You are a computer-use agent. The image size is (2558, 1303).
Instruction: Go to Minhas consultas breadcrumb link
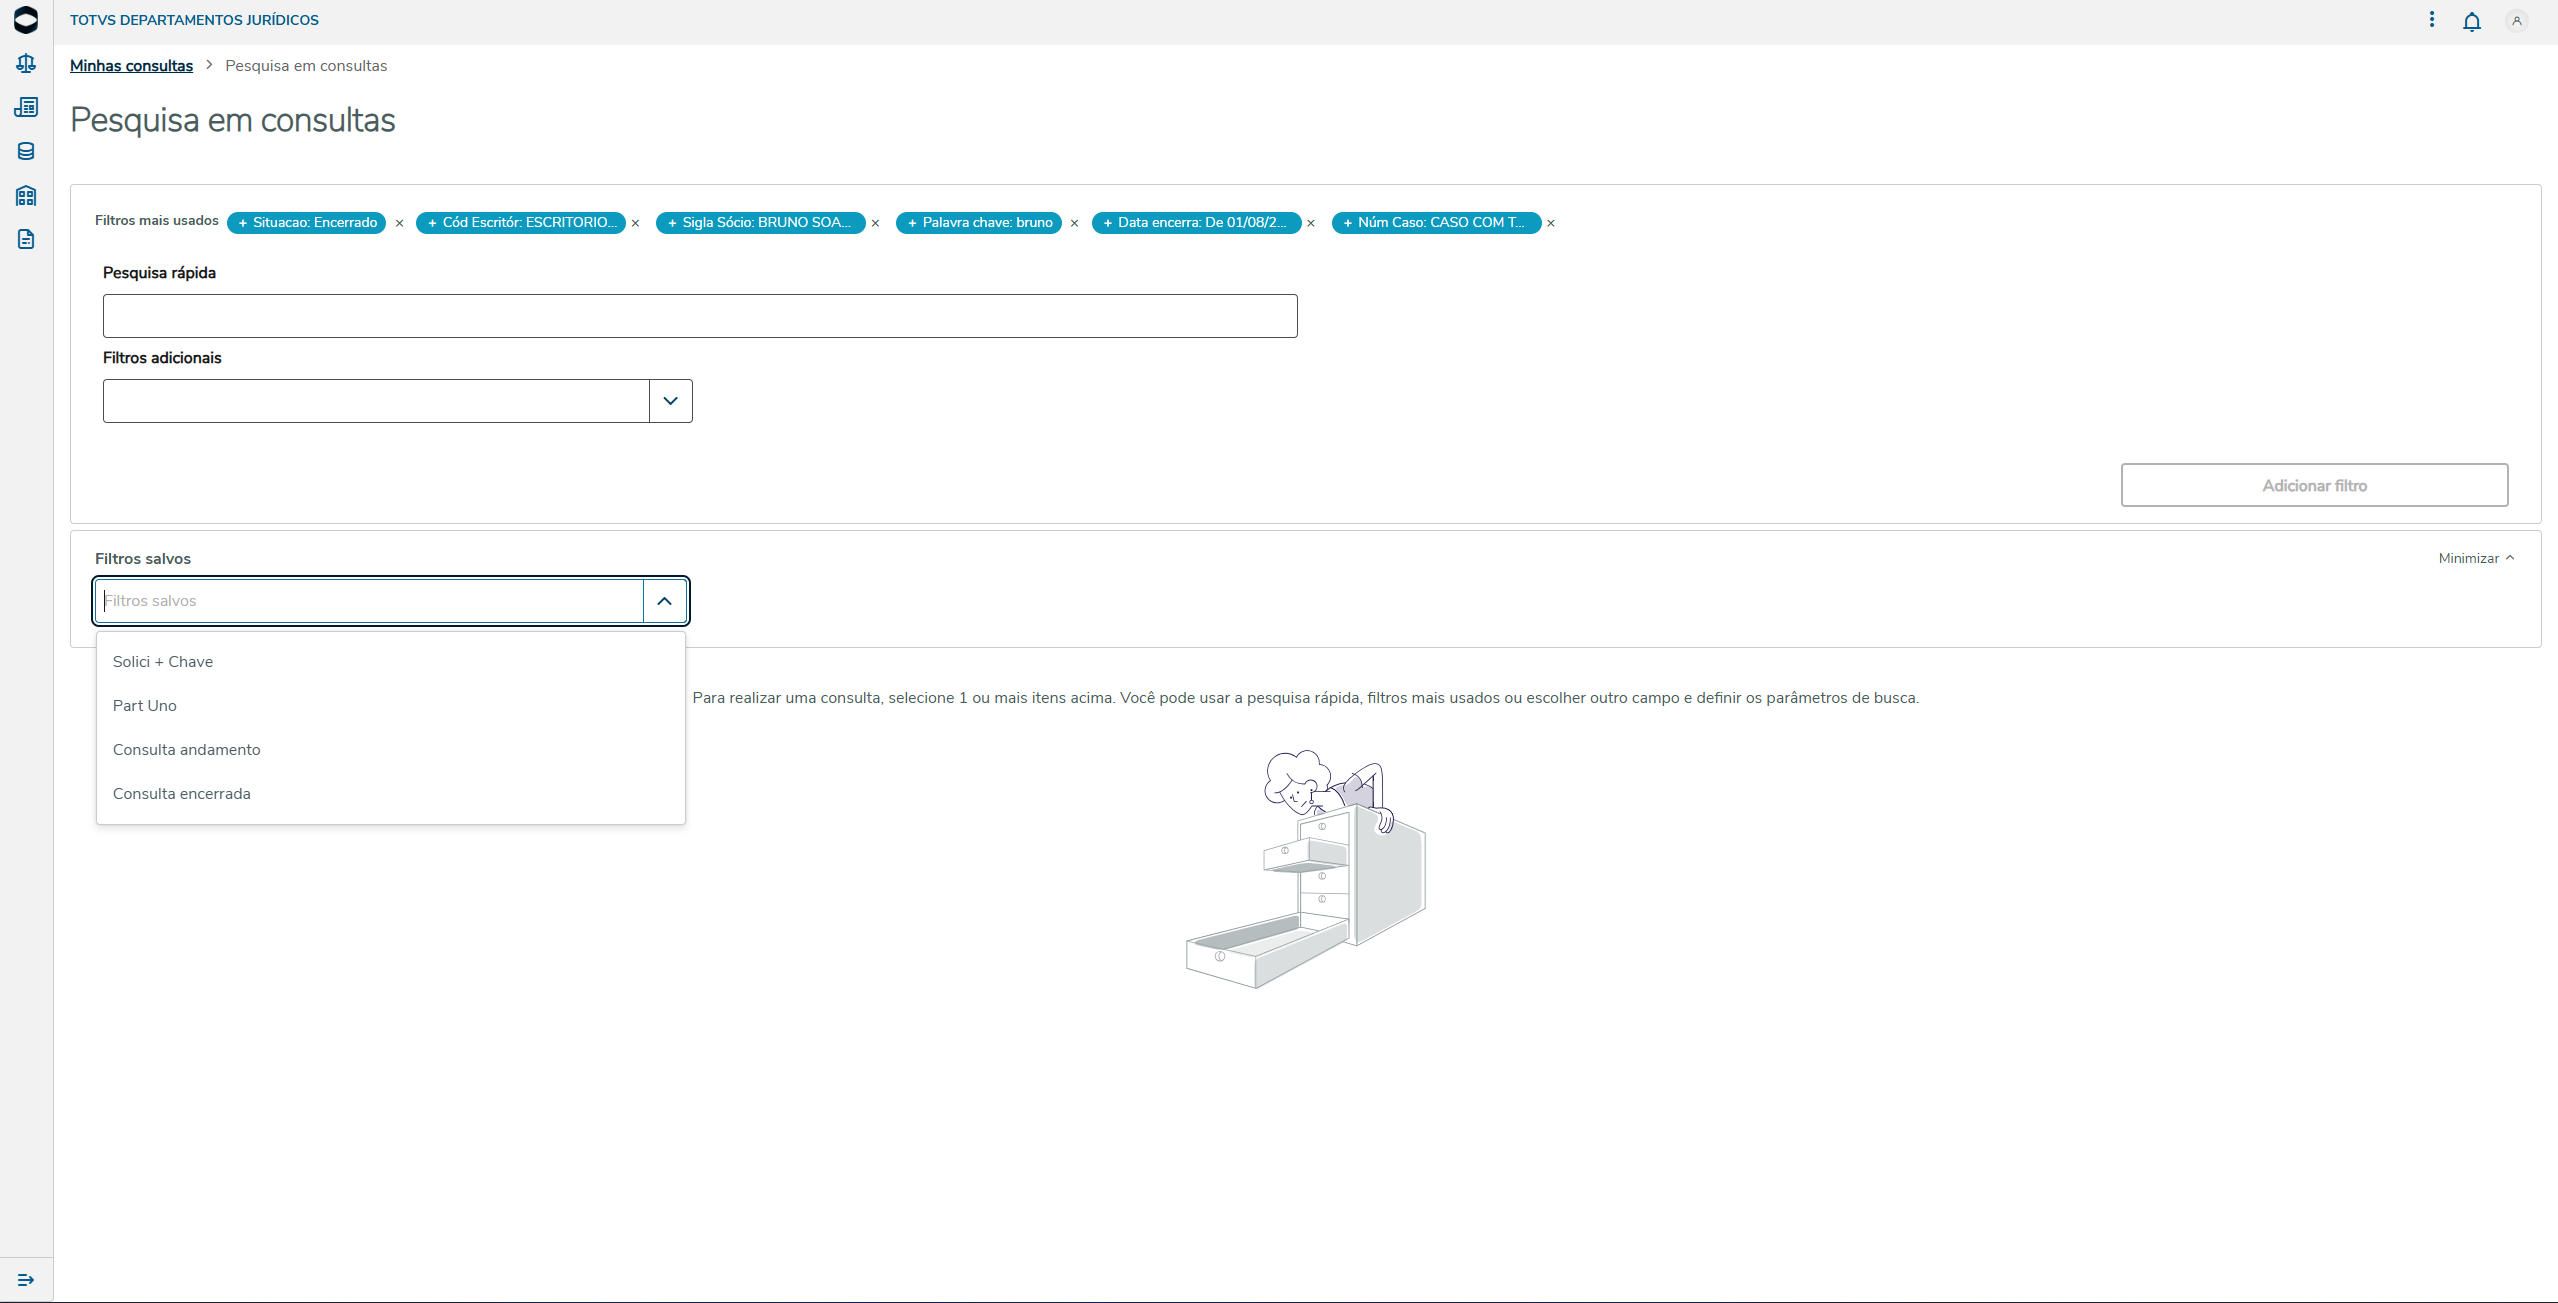click(x=131, y=66)
